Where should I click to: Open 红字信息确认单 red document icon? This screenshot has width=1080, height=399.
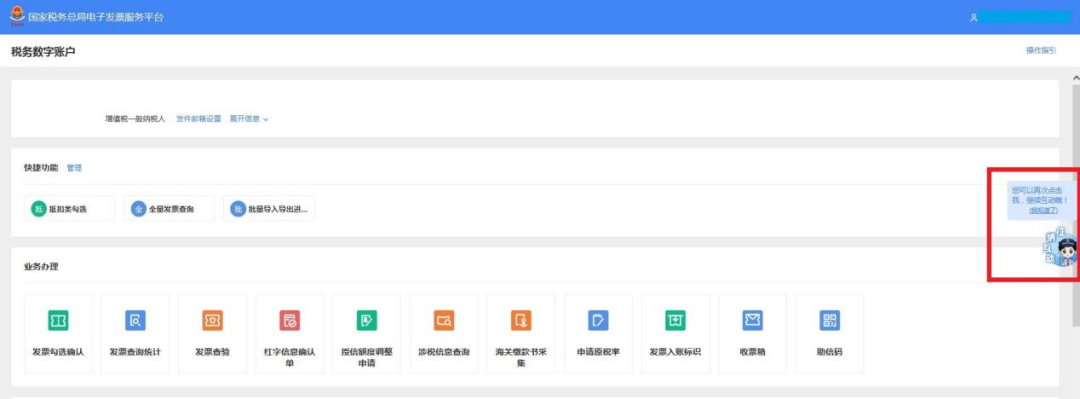click(x=289, y=320)
